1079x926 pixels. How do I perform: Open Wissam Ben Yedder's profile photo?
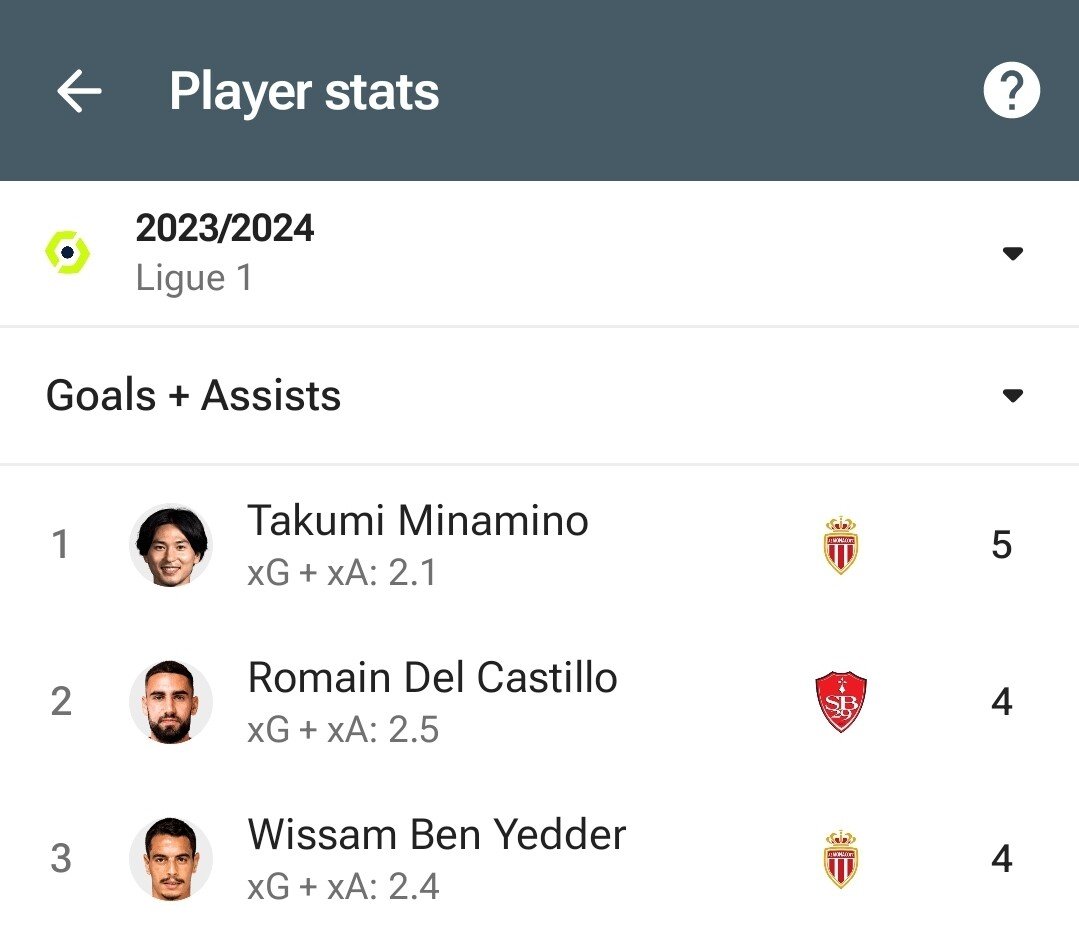coord(171,859)
